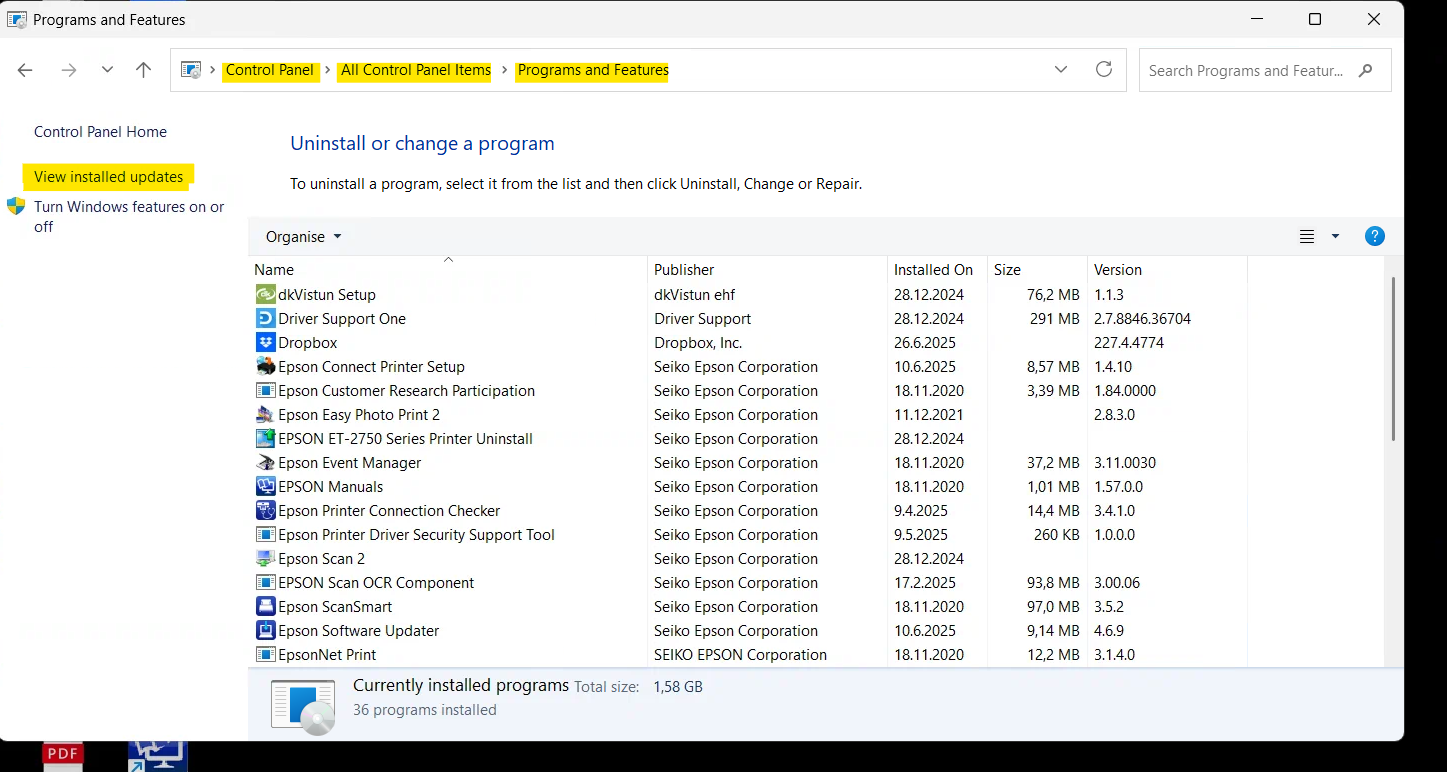Image resolution: width=1447 pixels, height=772 pixels.
Task: Select the 93,8 MB size cell
Action: click(x=1053, y=582)
